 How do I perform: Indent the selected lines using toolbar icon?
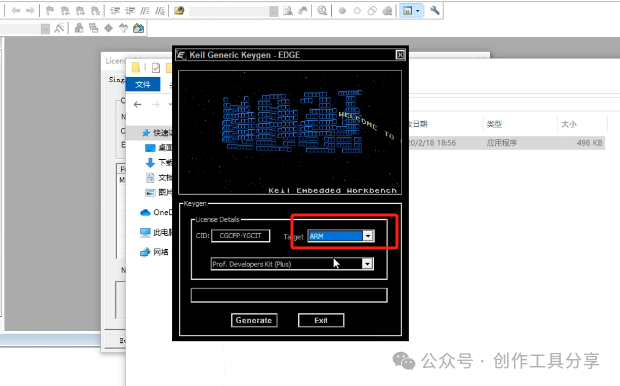coord(115,11)
